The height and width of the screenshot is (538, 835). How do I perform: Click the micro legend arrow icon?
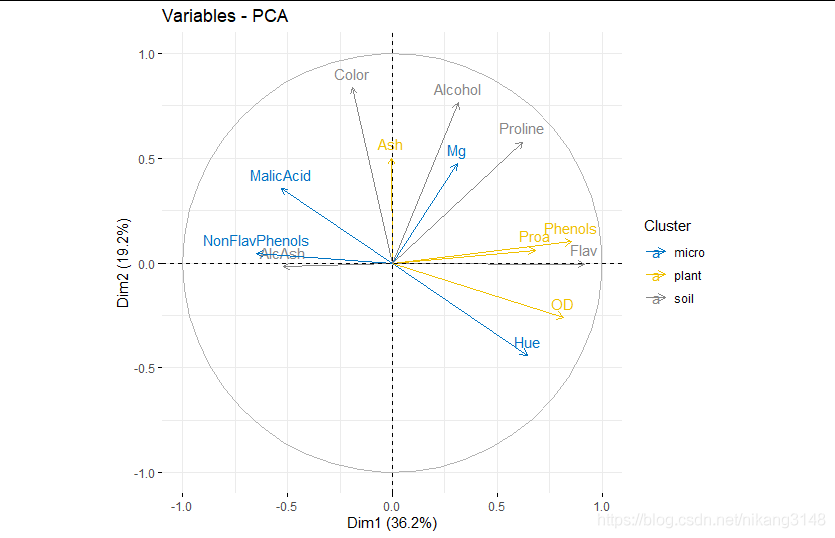[656, 252]
